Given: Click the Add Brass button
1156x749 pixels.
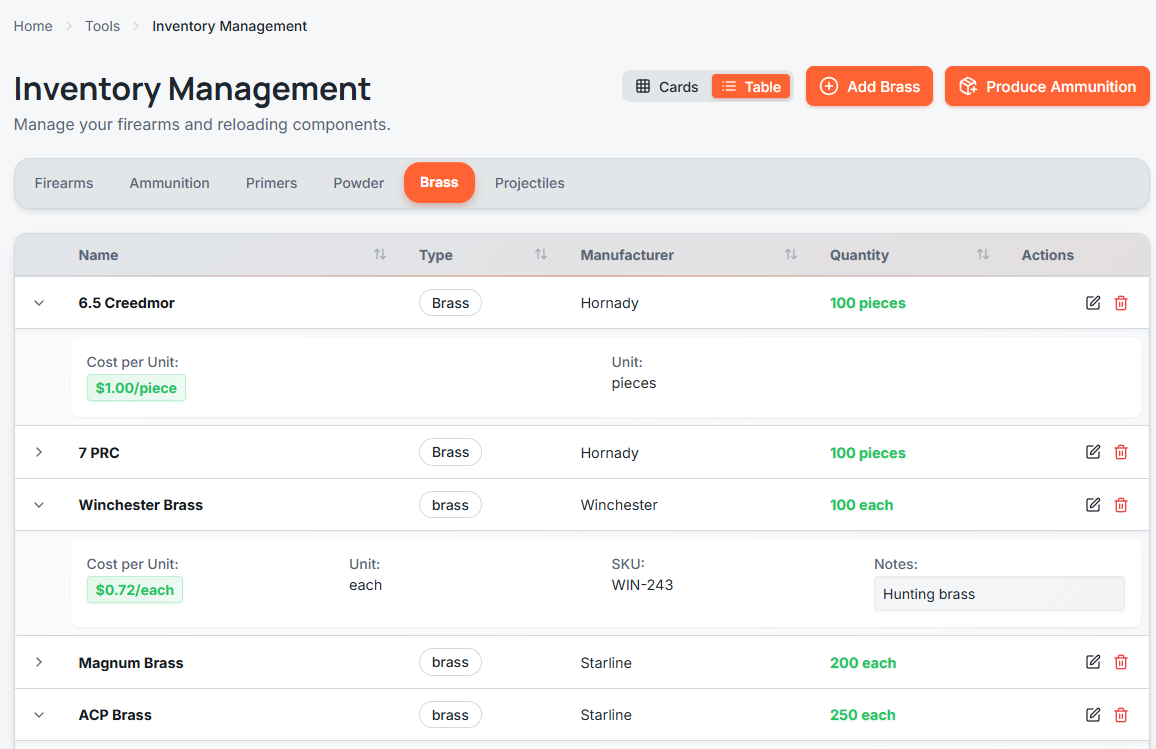Looking at the screenshot, I should [869, 87].
